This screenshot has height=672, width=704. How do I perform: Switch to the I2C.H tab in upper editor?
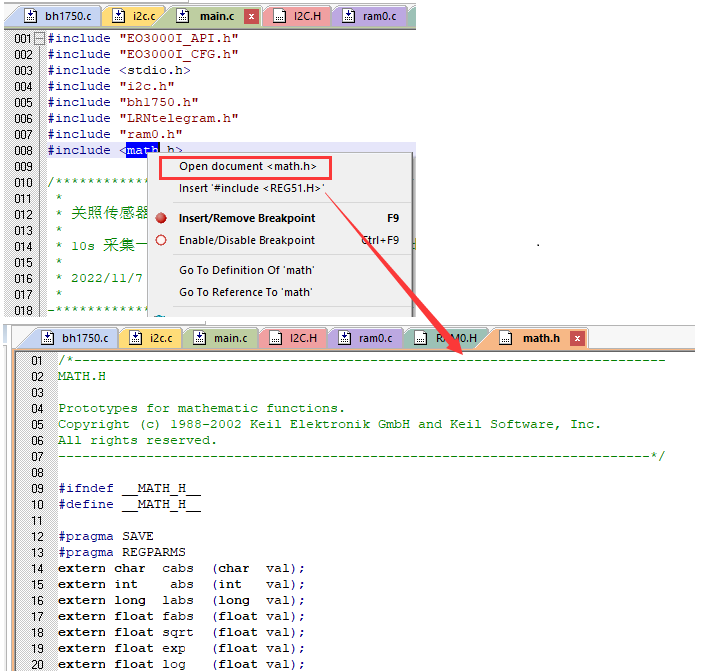pyautogui.click(x=298, y=17)
